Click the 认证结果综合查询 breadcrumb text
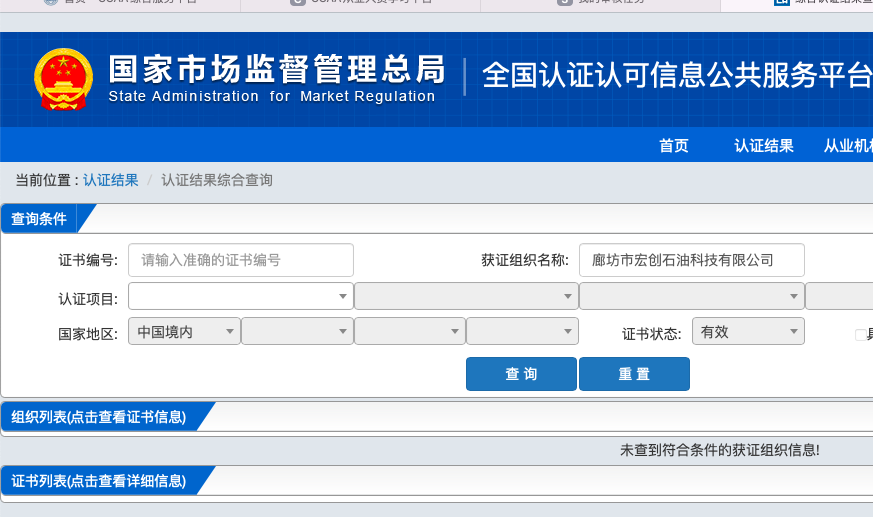The height and width of the screenshot is (517, 873). click(217, 180)
